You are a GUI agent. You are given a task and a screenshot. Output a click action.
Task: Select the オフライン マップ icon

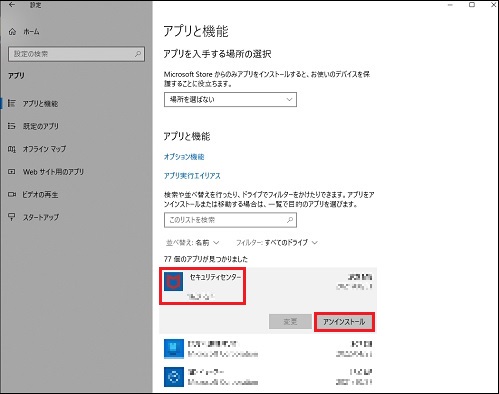[x=12, y=149]
